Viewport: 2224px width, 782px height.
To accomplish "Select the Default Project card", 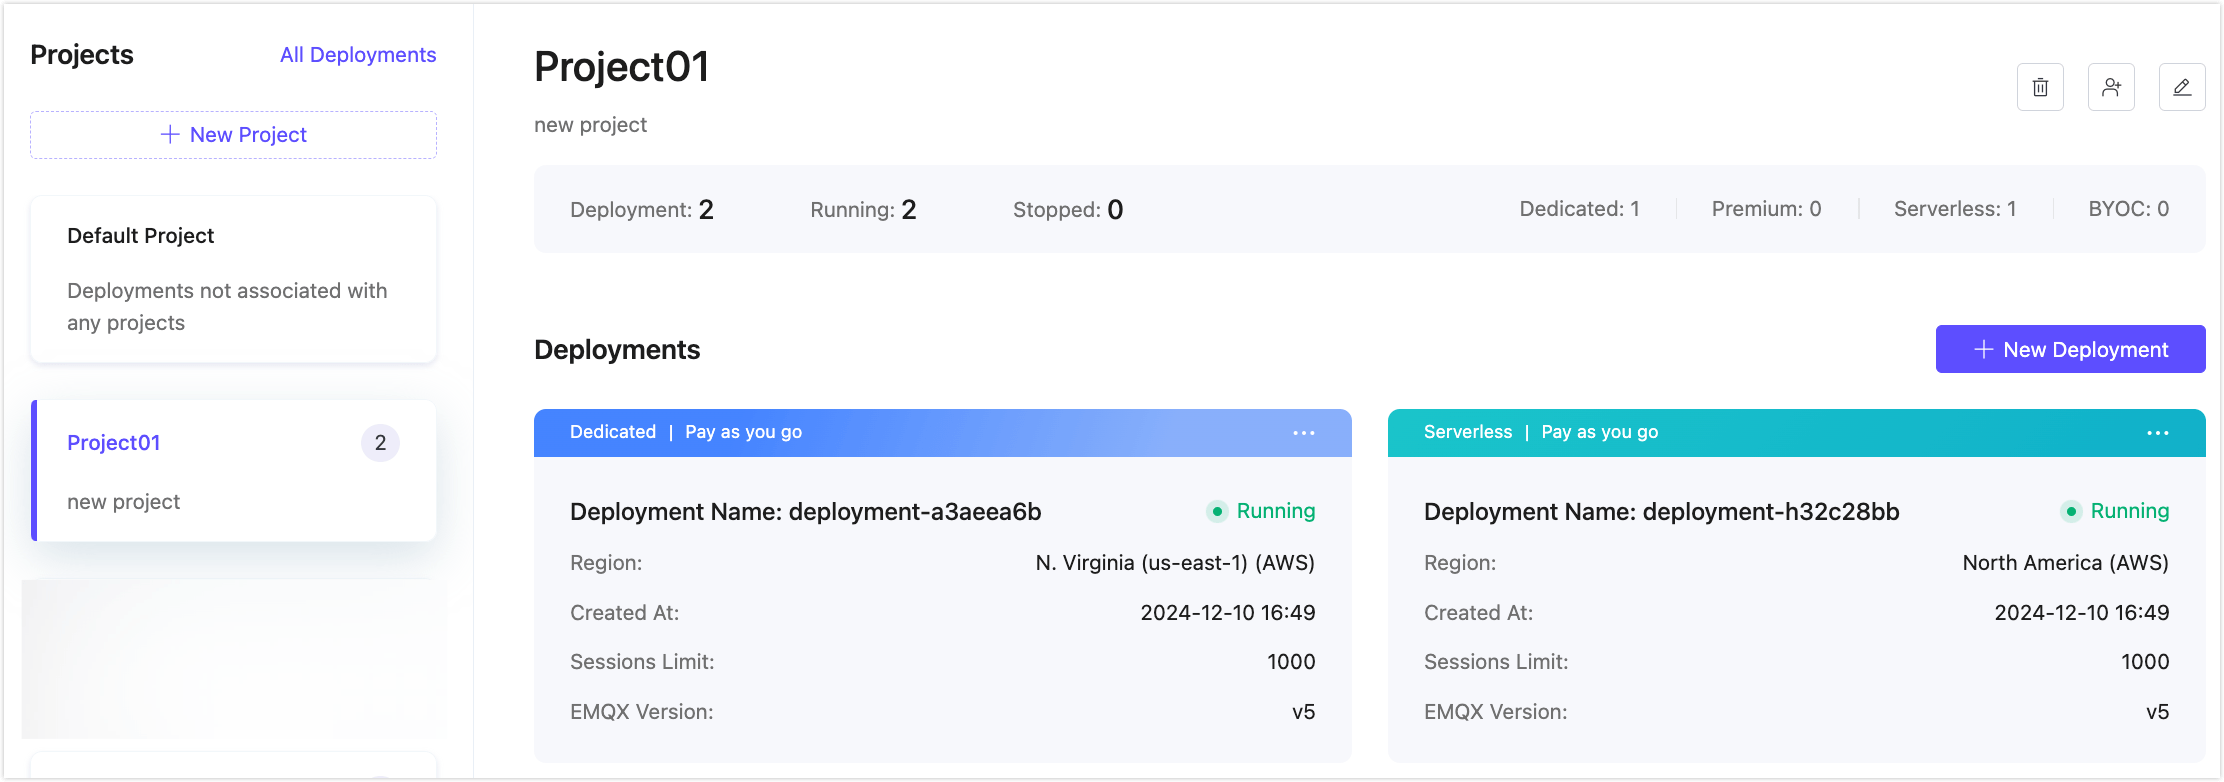I will click(x=233, y=279).
